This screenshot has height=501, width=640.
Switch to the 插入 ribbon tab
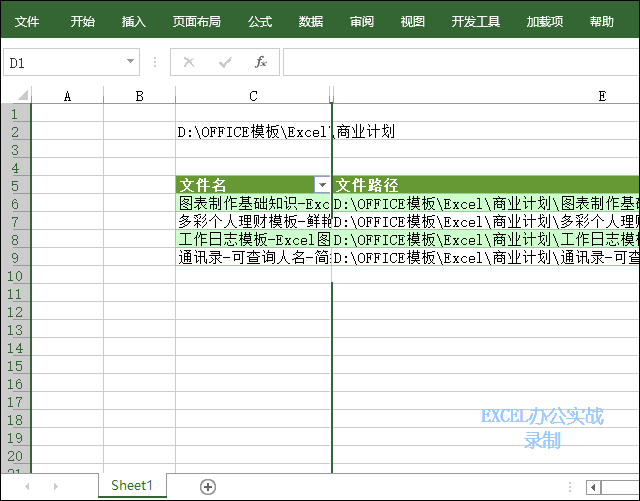tap(134, 22)
